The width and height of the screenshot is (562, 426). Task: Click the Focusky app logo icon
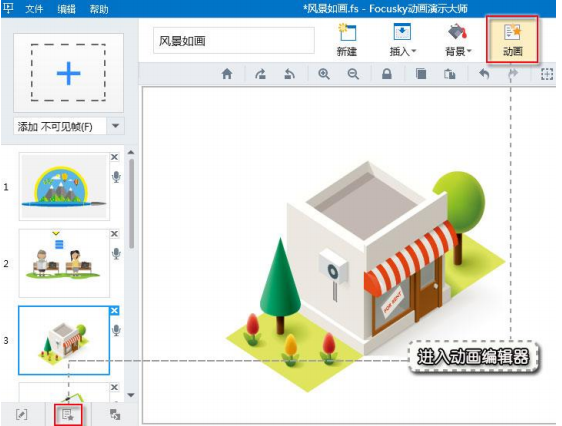[x=8, y=8]
